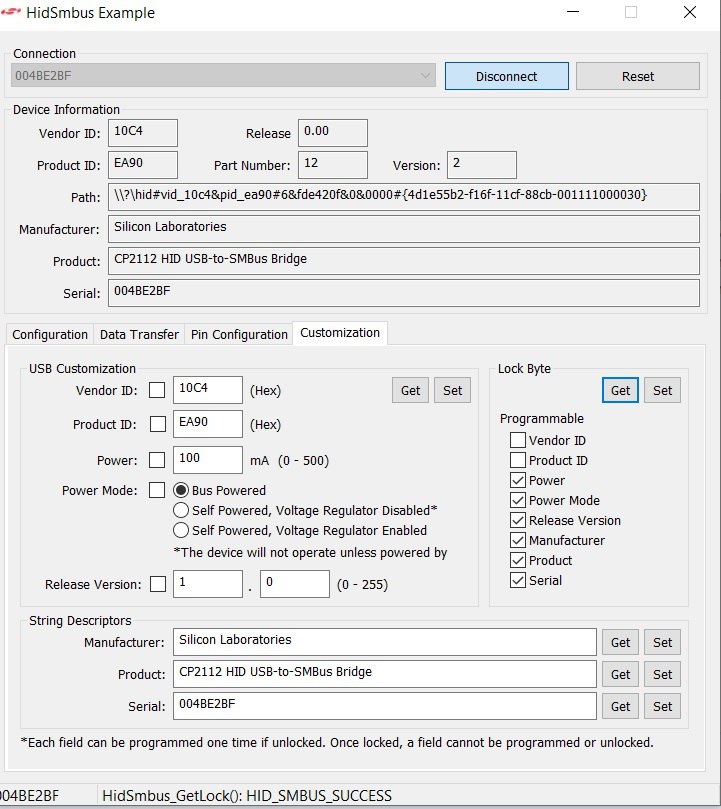Click the Product string descriptor field
Image resolution: width=721 pixels, height=809 pixels.
(x=384, y=674)
